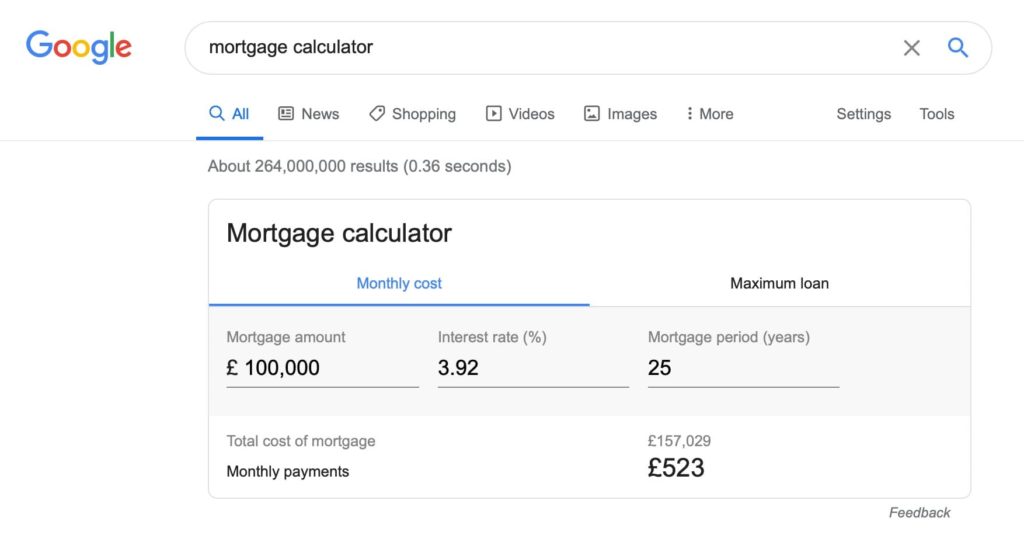Select the Monthly cost tab
The height and width of the screenshot is (542, 1024).
pos(399,283)
